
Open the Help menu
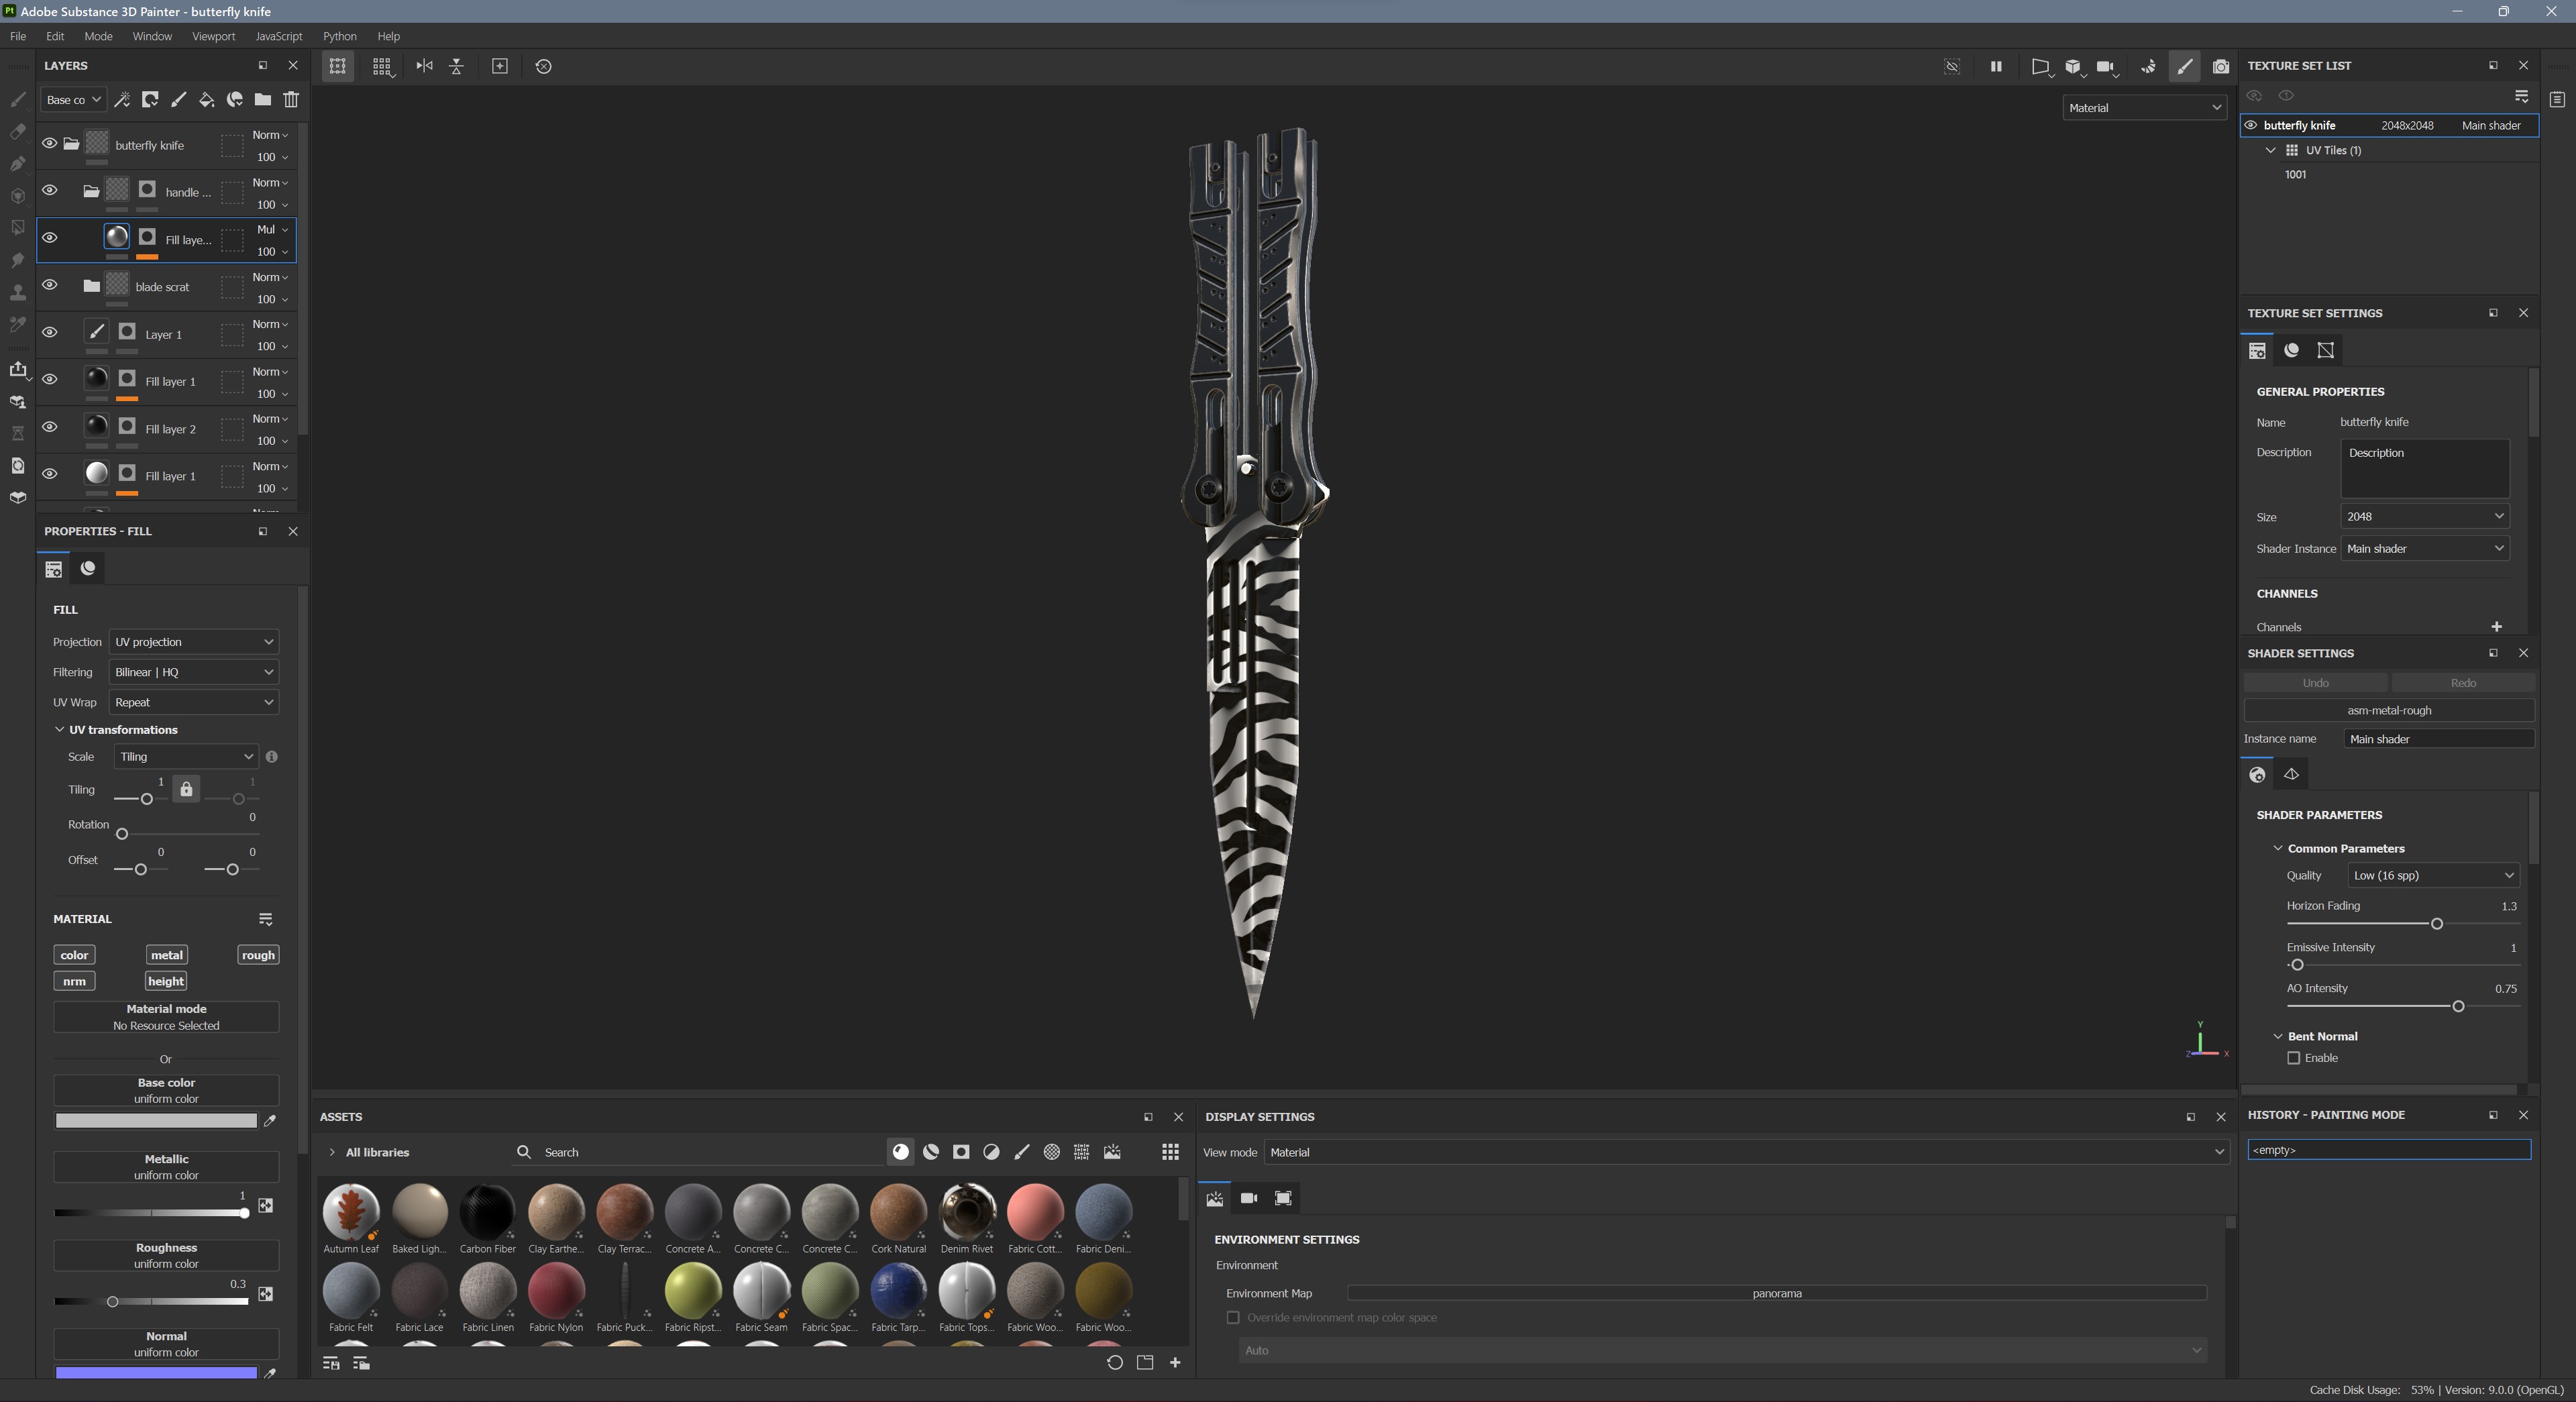pyautogui.click(x=388, y=36)
